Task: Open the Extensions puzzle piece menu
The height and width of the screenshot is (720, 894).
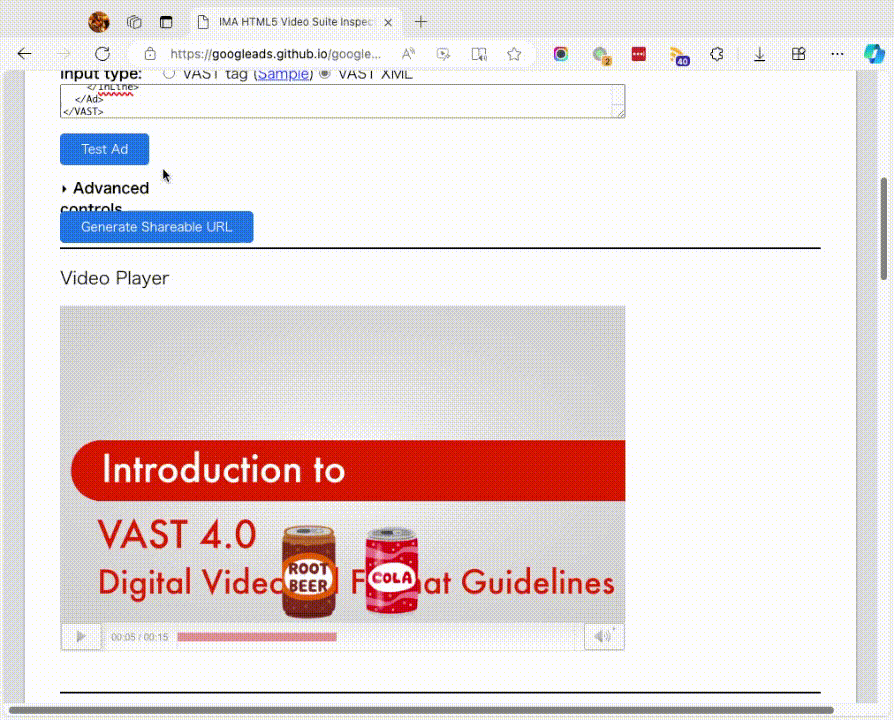Action: click(x=717, y=54)
